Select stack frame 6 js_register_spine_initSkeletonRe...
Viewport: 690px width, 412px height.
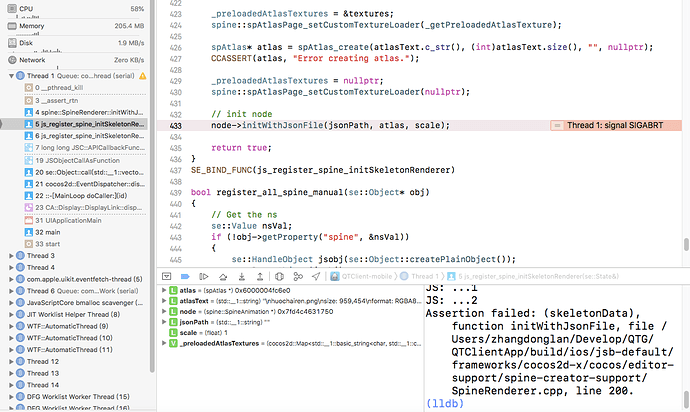tap(85, 136)
